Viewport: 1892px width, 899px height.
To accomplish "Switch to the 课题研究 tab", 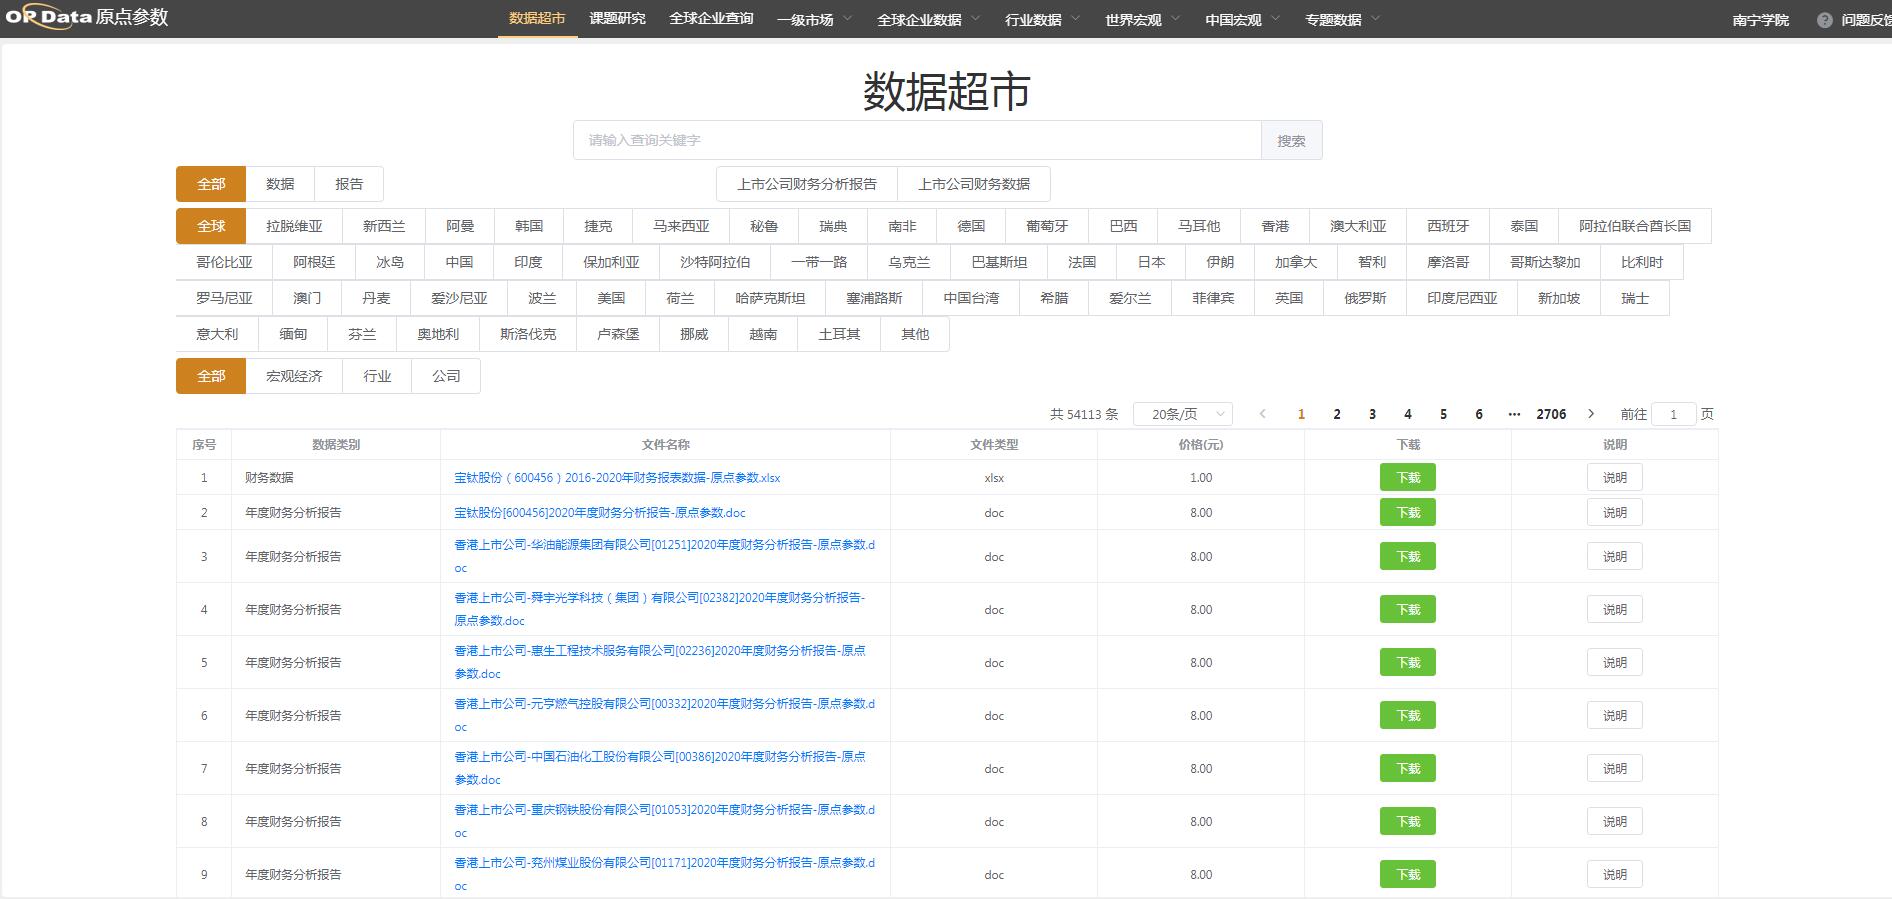I will tap(617, 19).
